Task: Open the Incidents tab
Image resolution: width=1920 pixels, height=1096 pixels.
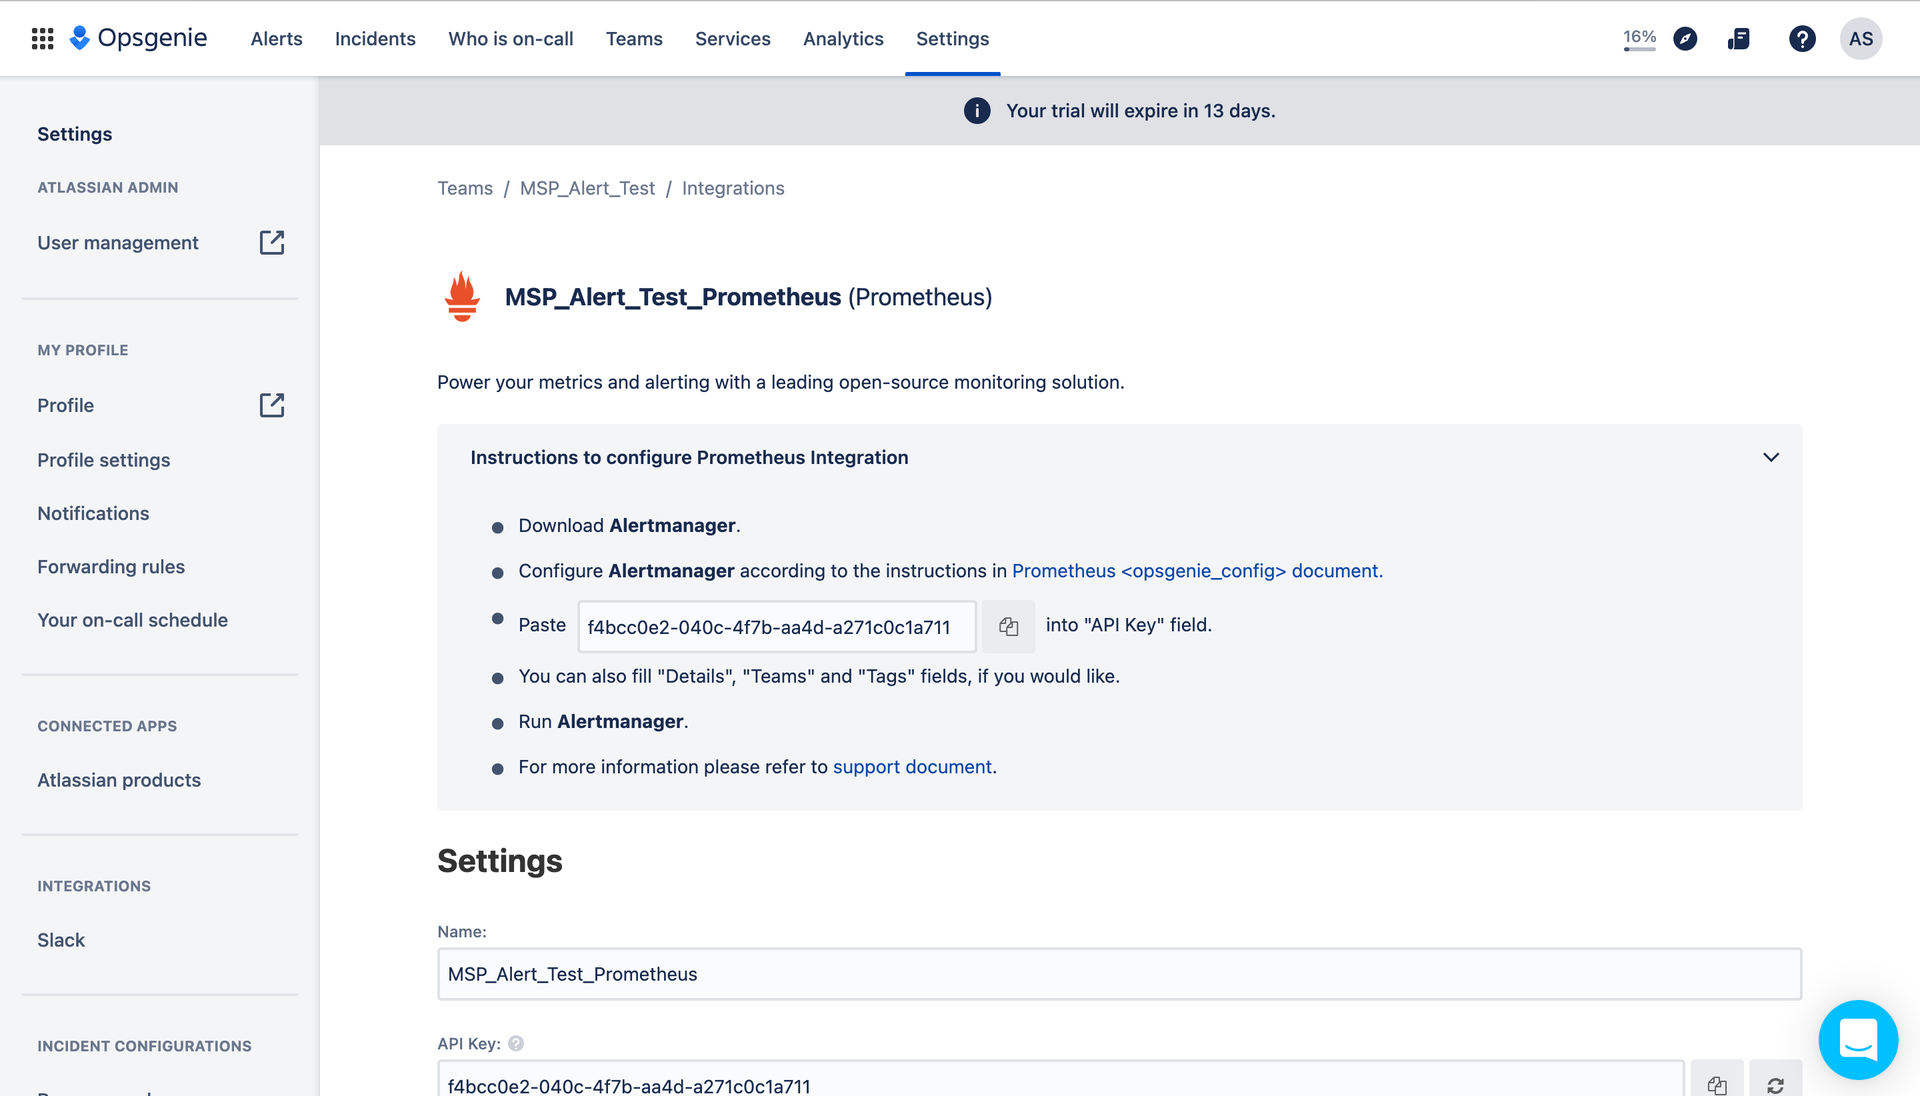Action: pos(375,39)
